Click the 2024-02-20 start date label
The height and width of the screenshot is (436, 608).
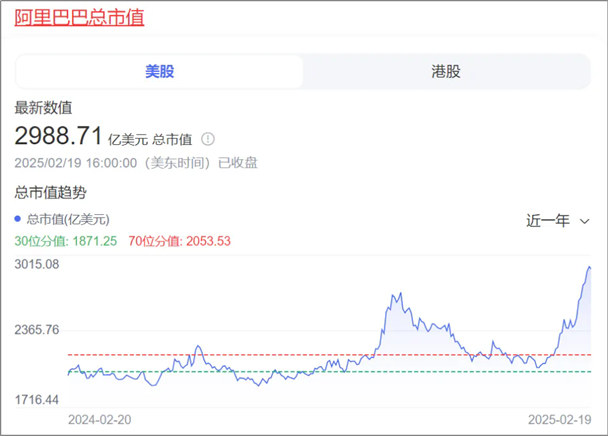pos(100,420)
